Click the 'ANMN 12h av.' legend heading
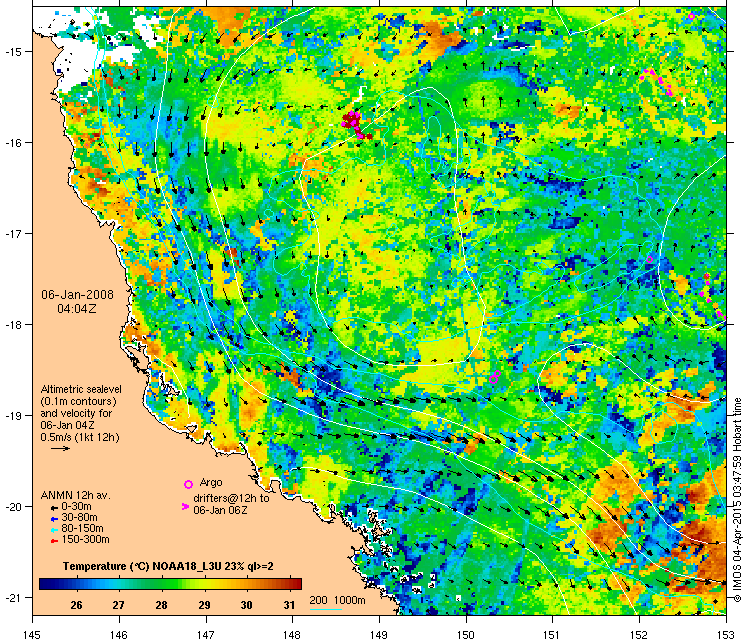Image resolution: width=750 pixels, height=640 pixels. 76,496
